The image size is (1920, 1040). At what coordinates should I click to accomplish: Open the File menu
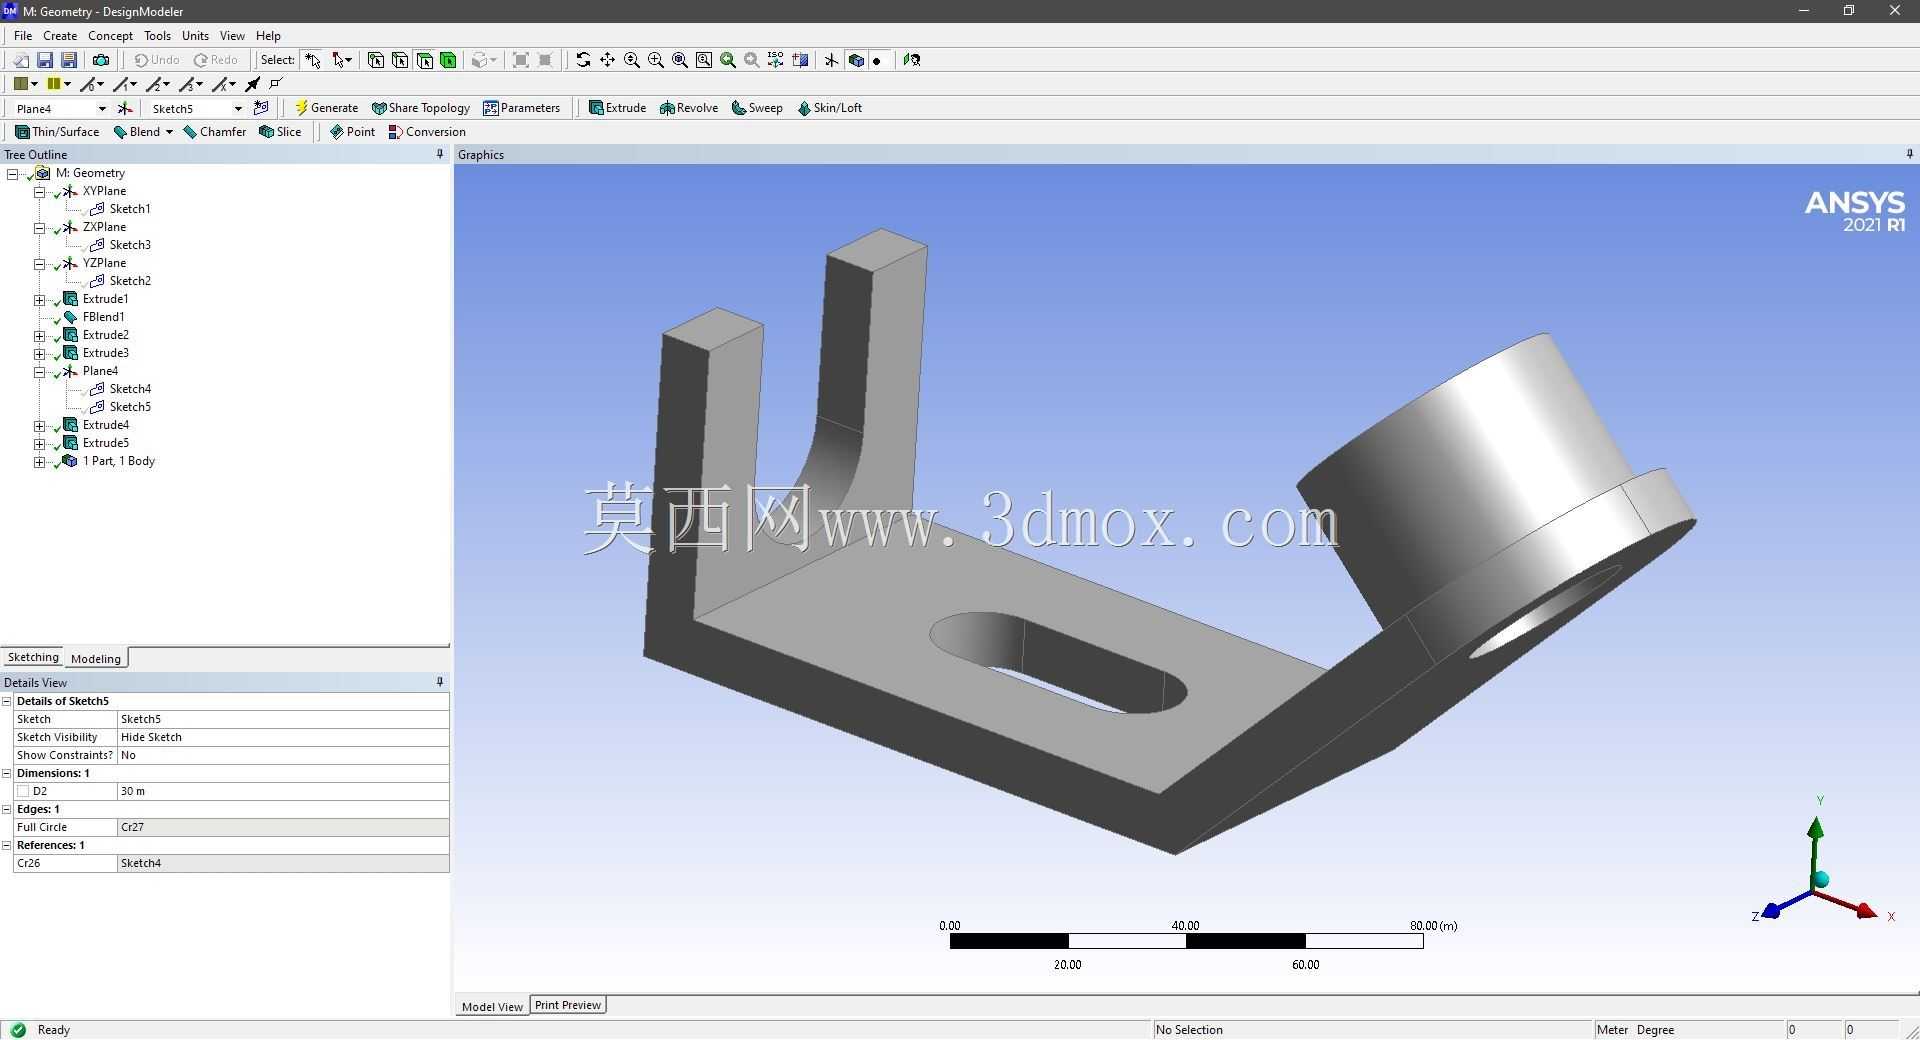tap(23, 36)
